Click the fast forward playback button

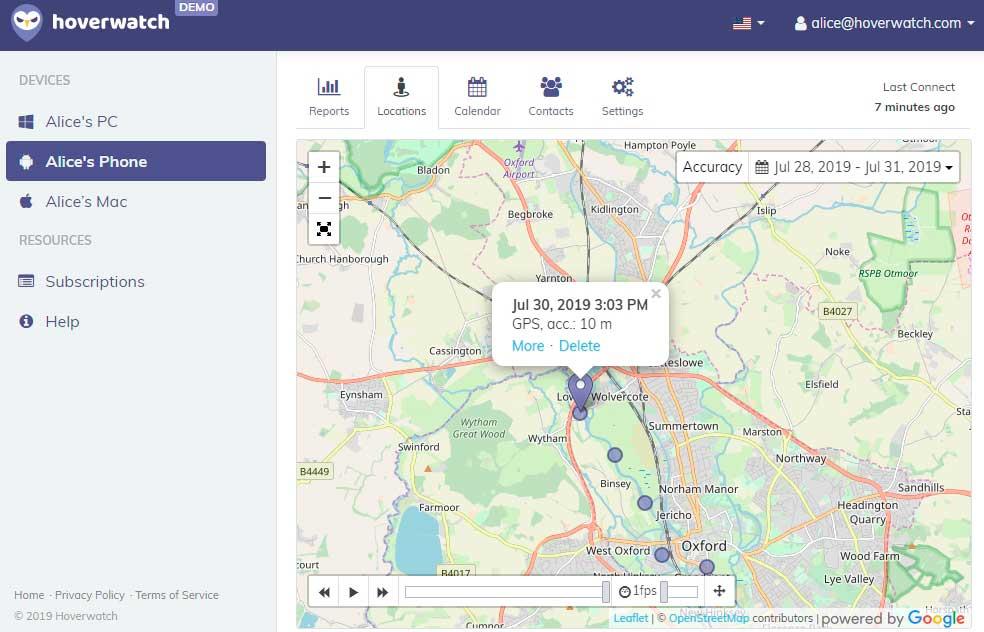coord(382,592)
